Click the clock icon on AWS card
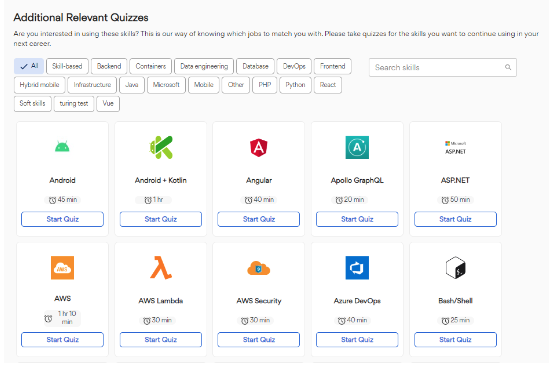 tap(48, 318)
